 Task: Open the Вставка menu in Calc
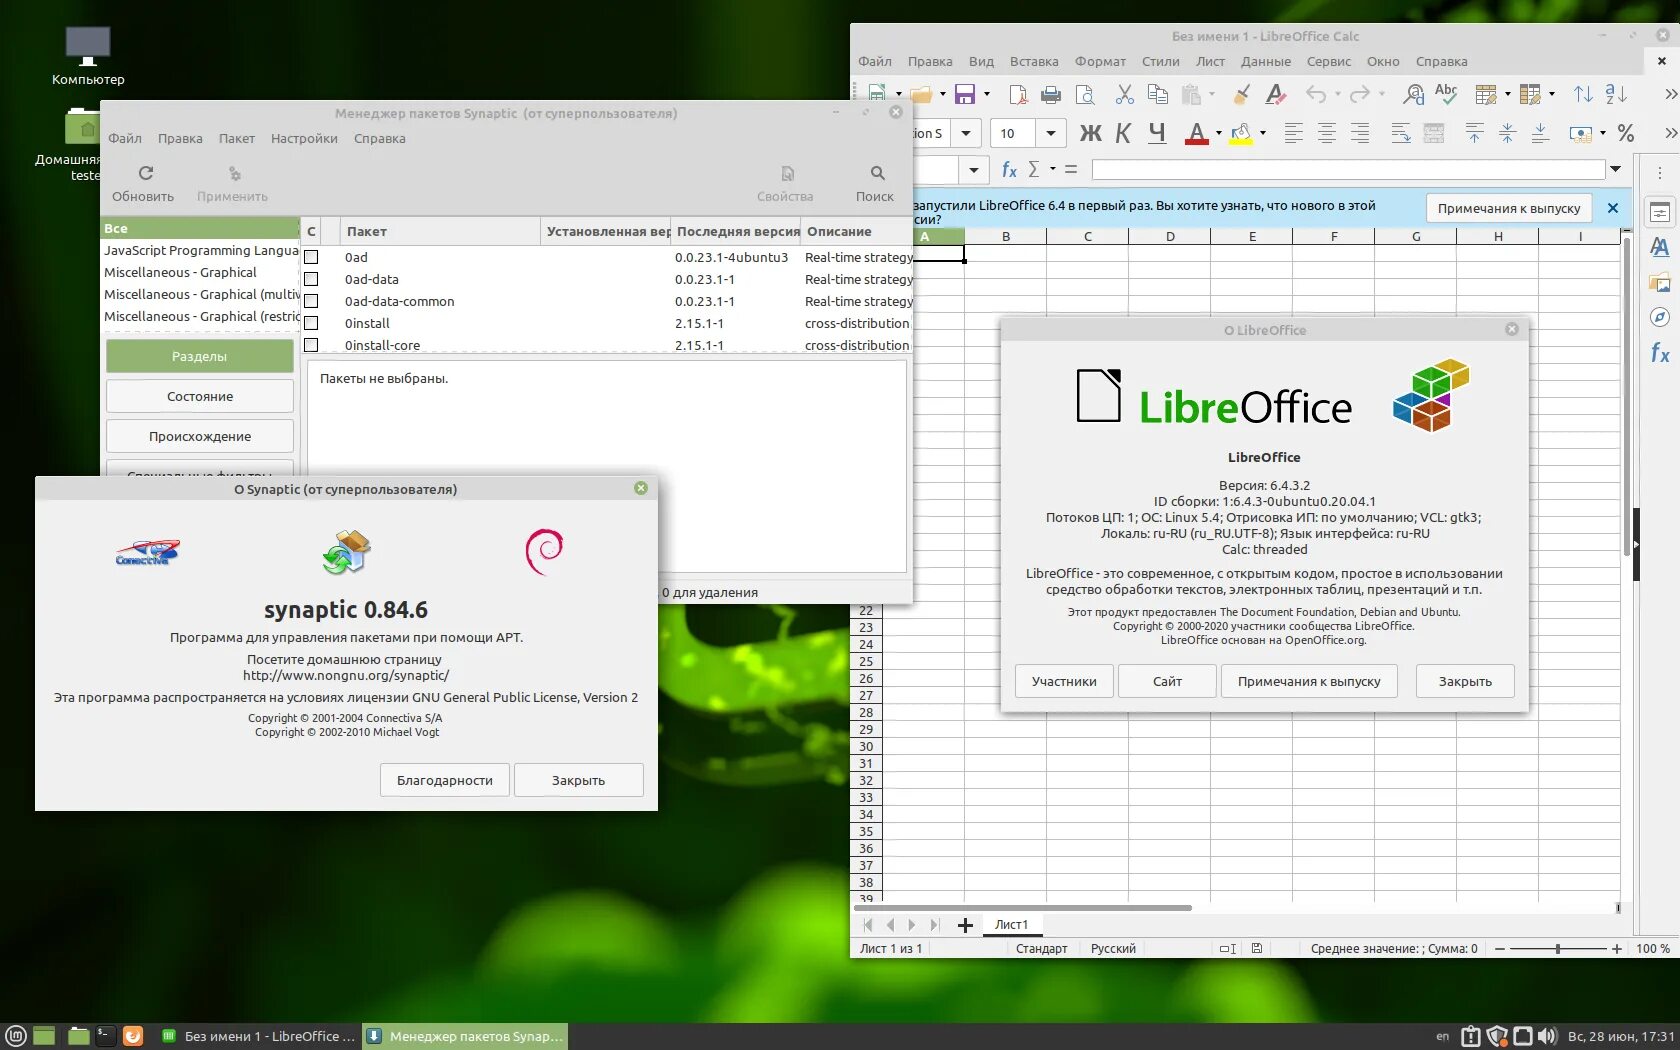point(1034,61)
